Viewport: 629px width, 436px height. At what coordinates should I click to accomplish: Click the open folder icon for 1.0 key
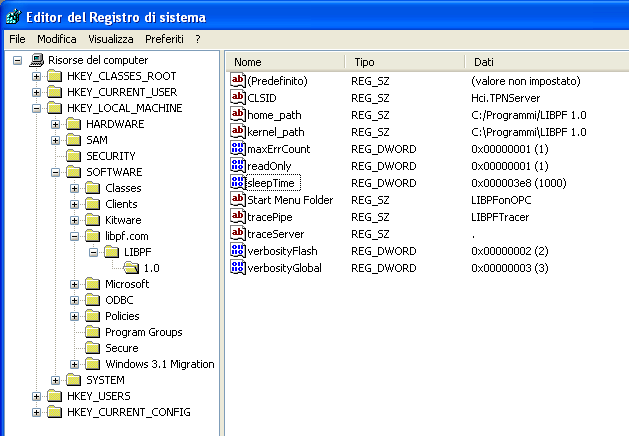pyautogui.click(x=131, y=268)
